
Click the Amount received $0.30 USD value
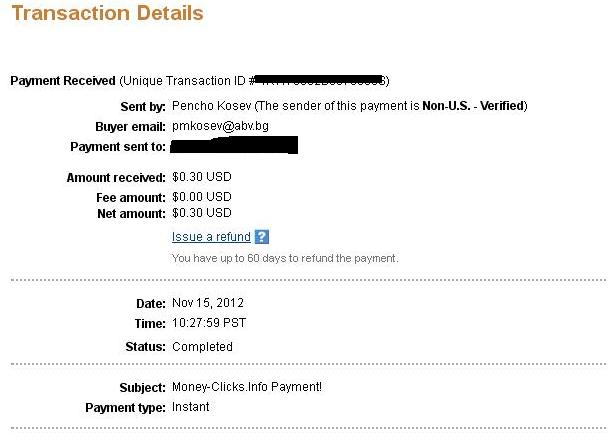coord(202,177)
